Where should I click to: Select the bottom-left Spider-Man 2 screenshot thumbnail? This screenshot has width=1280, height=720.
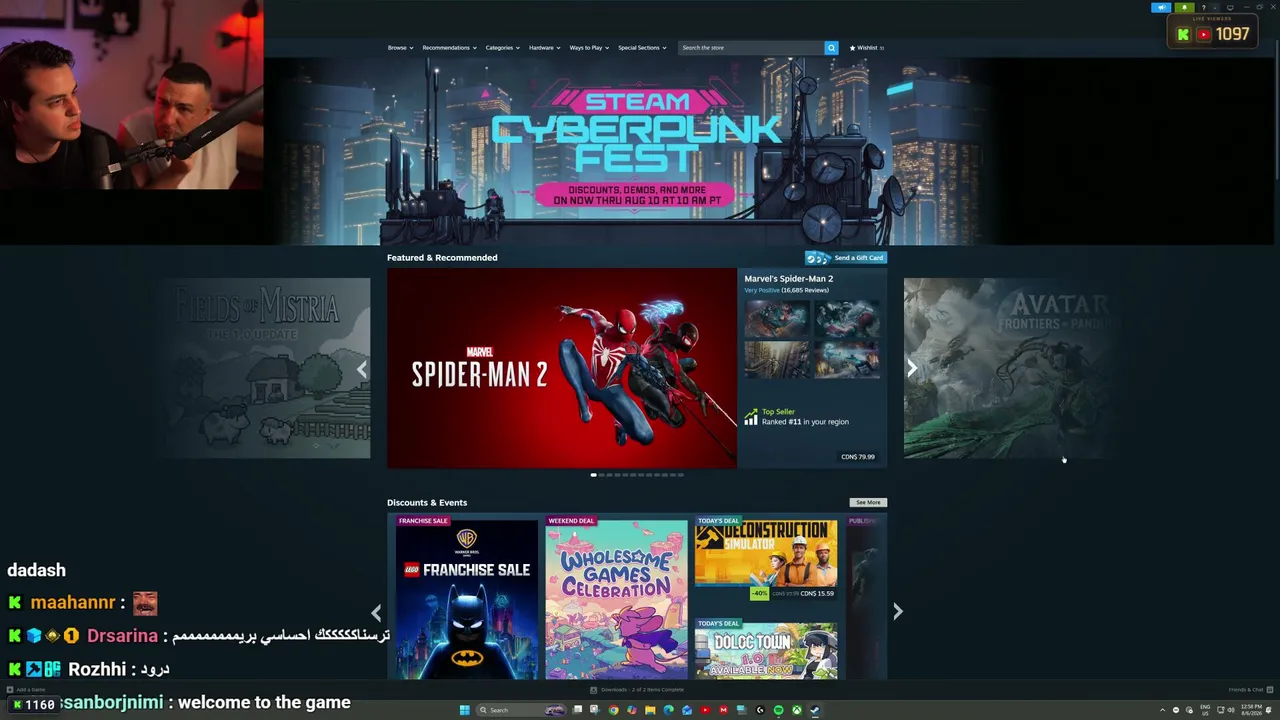click(x=776, y=360)
